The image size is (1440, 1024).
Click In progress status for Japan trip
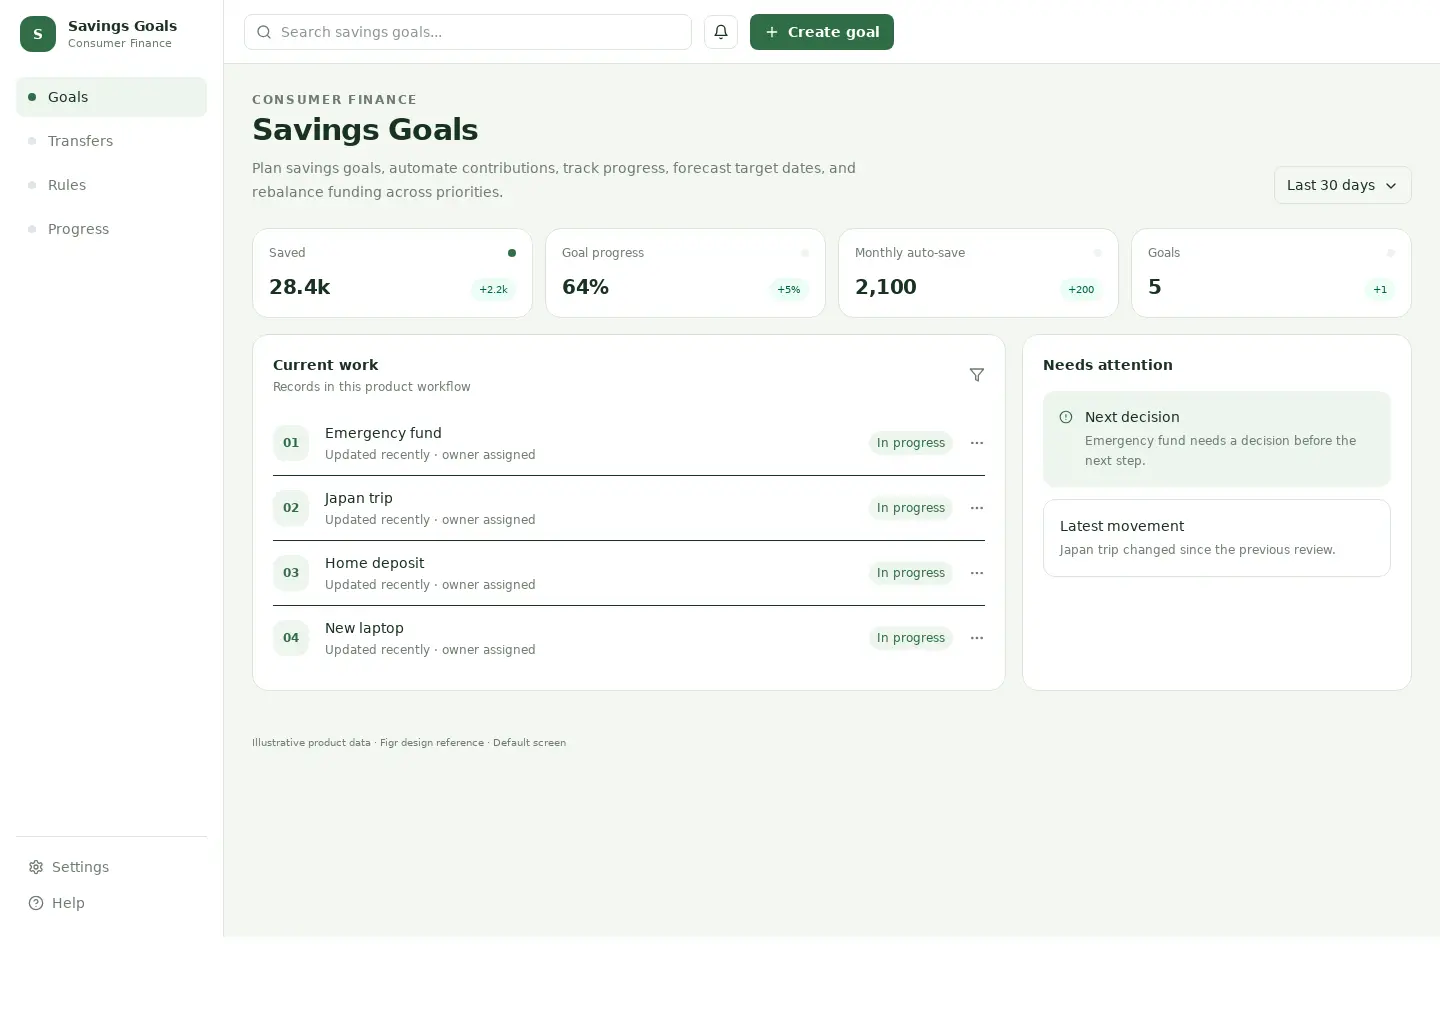pyautogui.click(x=911, y=508)
